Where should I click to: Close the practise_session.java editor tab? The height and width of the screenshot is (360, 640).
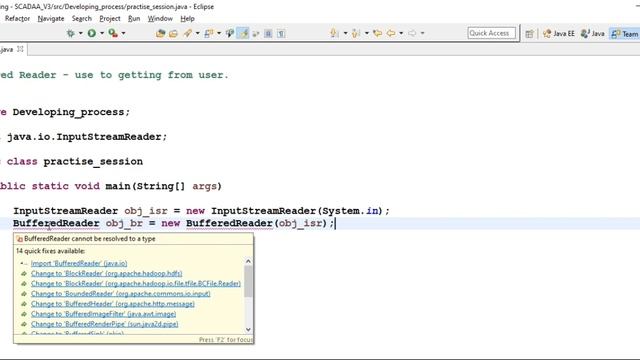pyautogui.click(x=20, y=49)
